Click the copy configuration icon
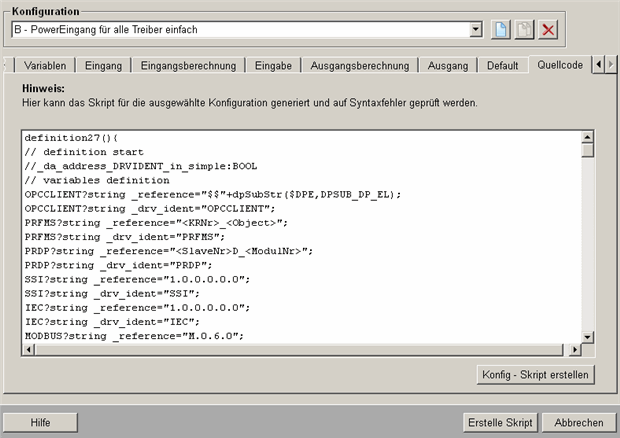The width and height of the screenshot is (620, 438). click(524, 30)
